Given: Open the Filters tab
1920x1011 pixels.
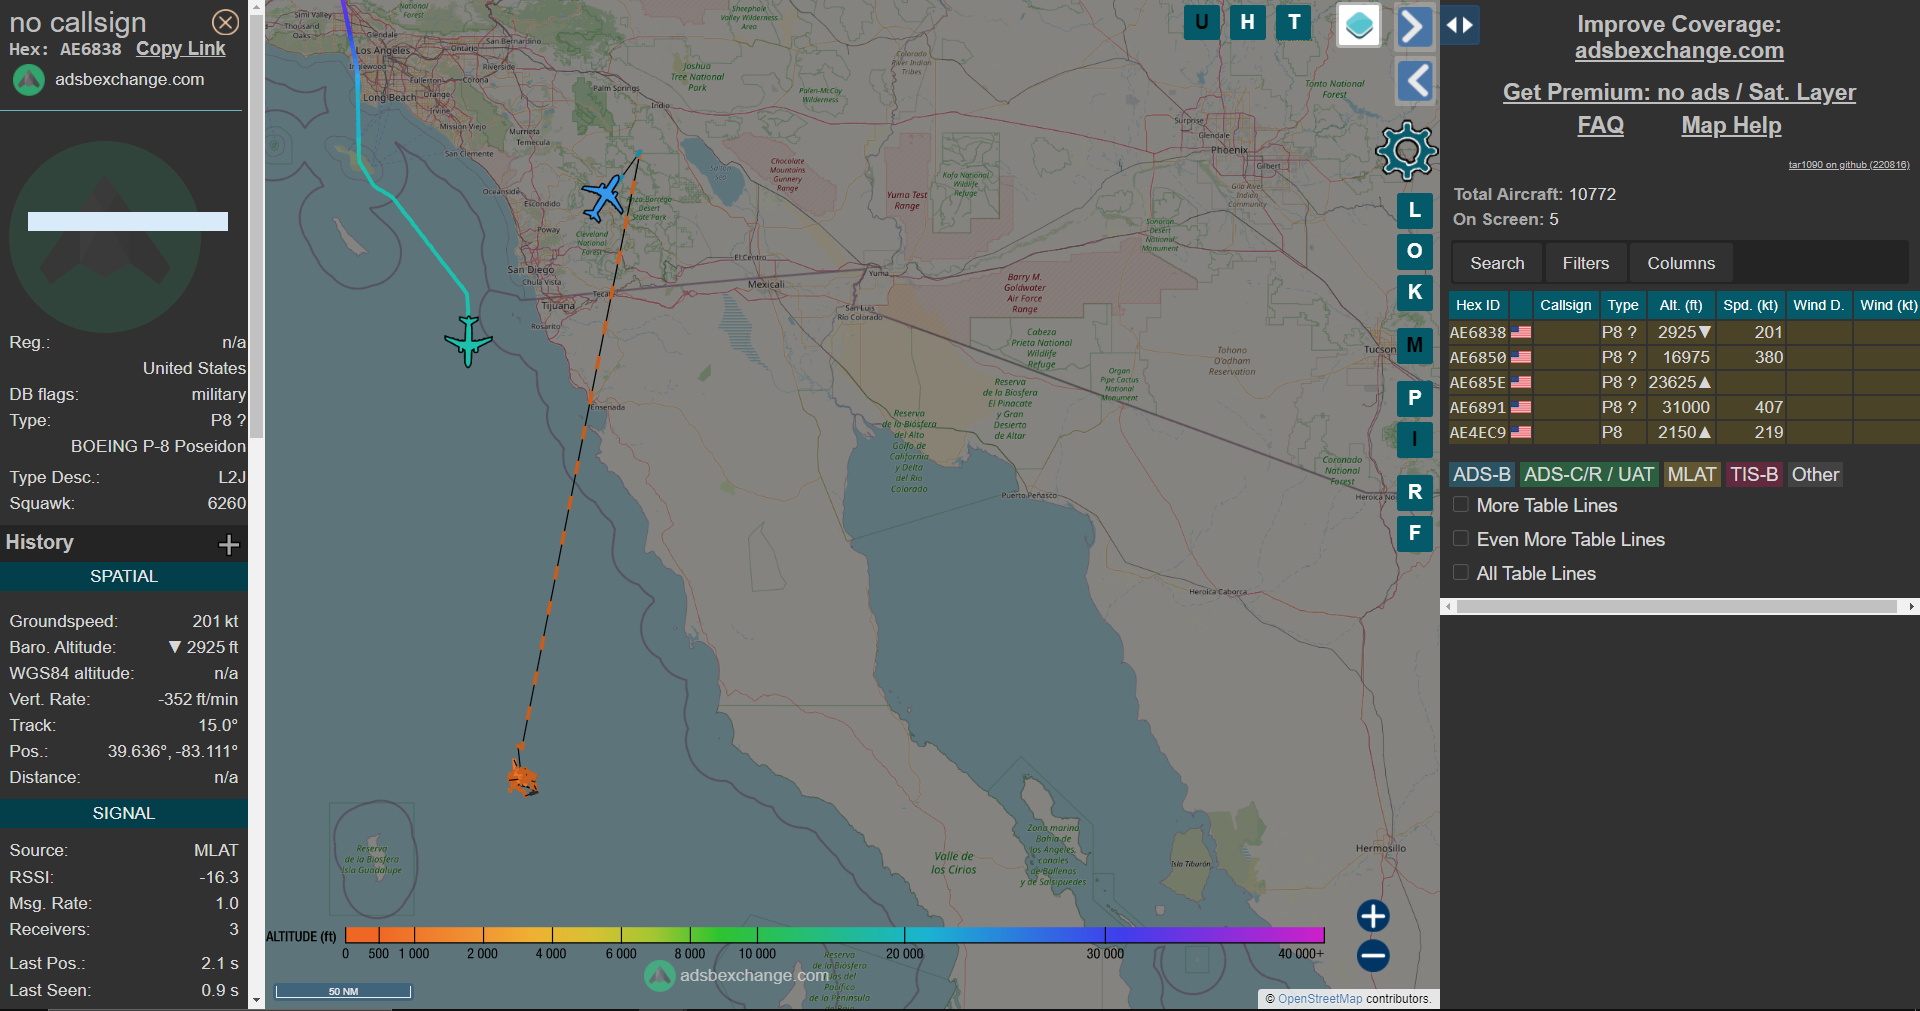Looking at the screenshot, I should click(1586, 263).
